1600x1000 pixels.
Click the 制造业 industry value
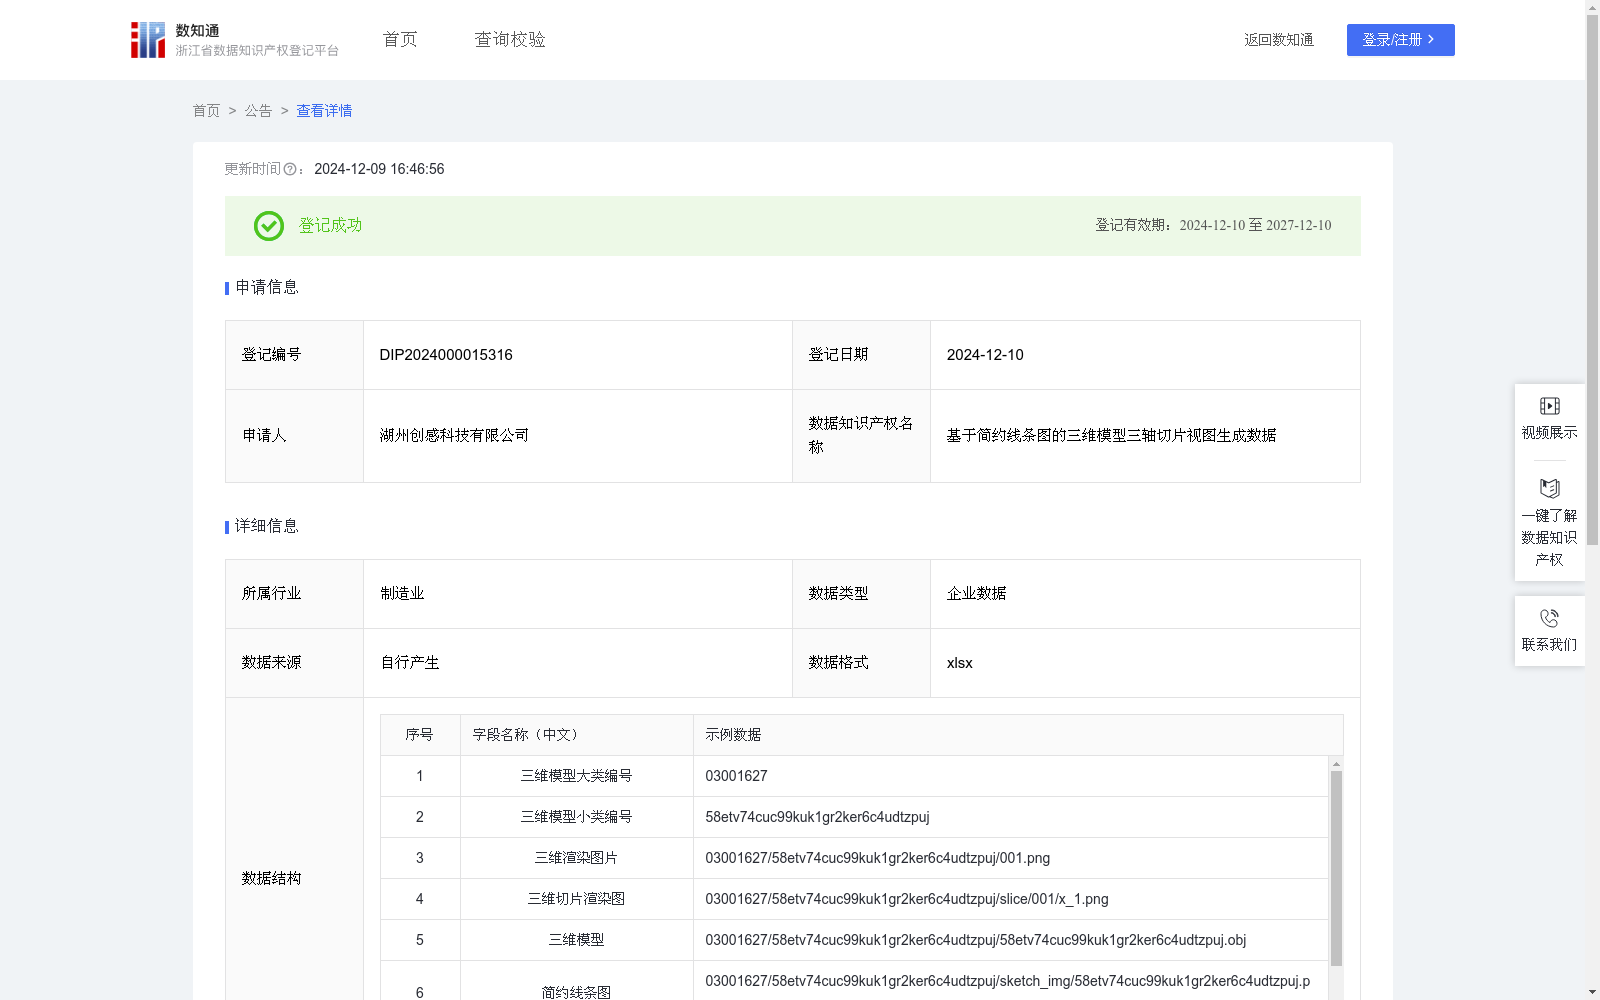click(x=402, y=594)
